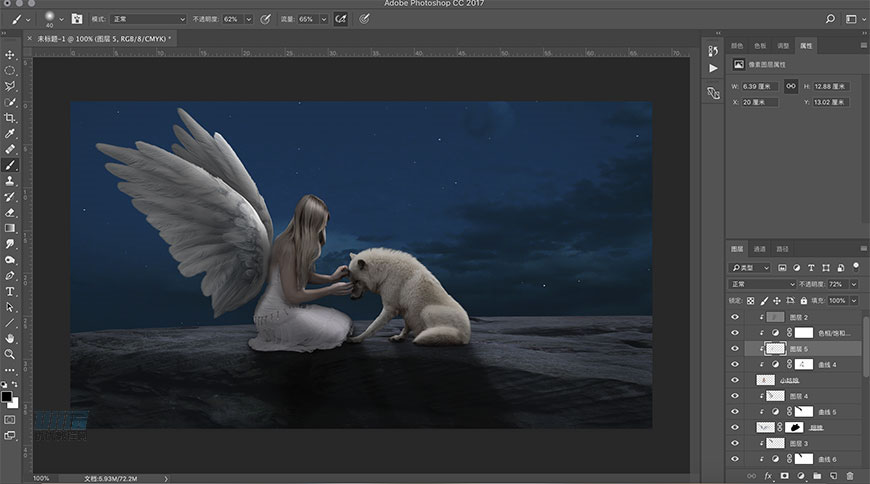Switch to the 路径 paths tab

click(x=782, y=249)
